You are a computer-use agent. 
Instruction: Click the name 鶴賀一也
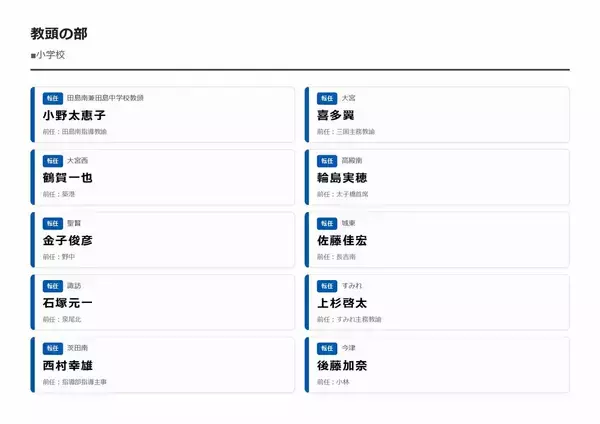[68, 178]
